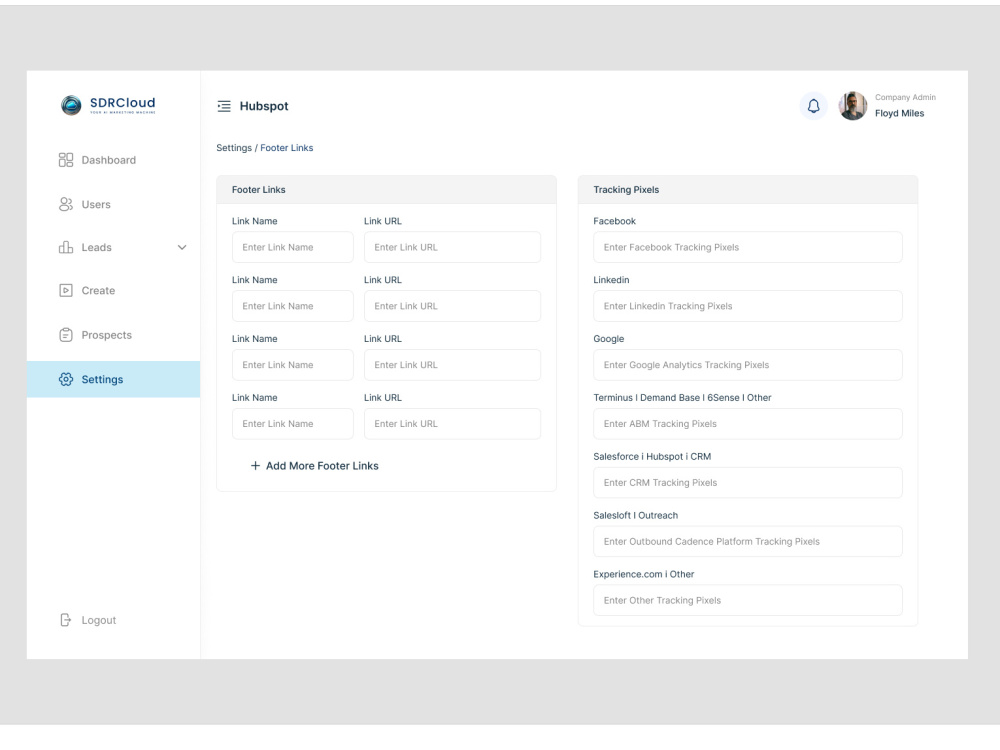Open the Create menu item
This screenshot has height=750, width=1000.
click(x=114, y=290)
